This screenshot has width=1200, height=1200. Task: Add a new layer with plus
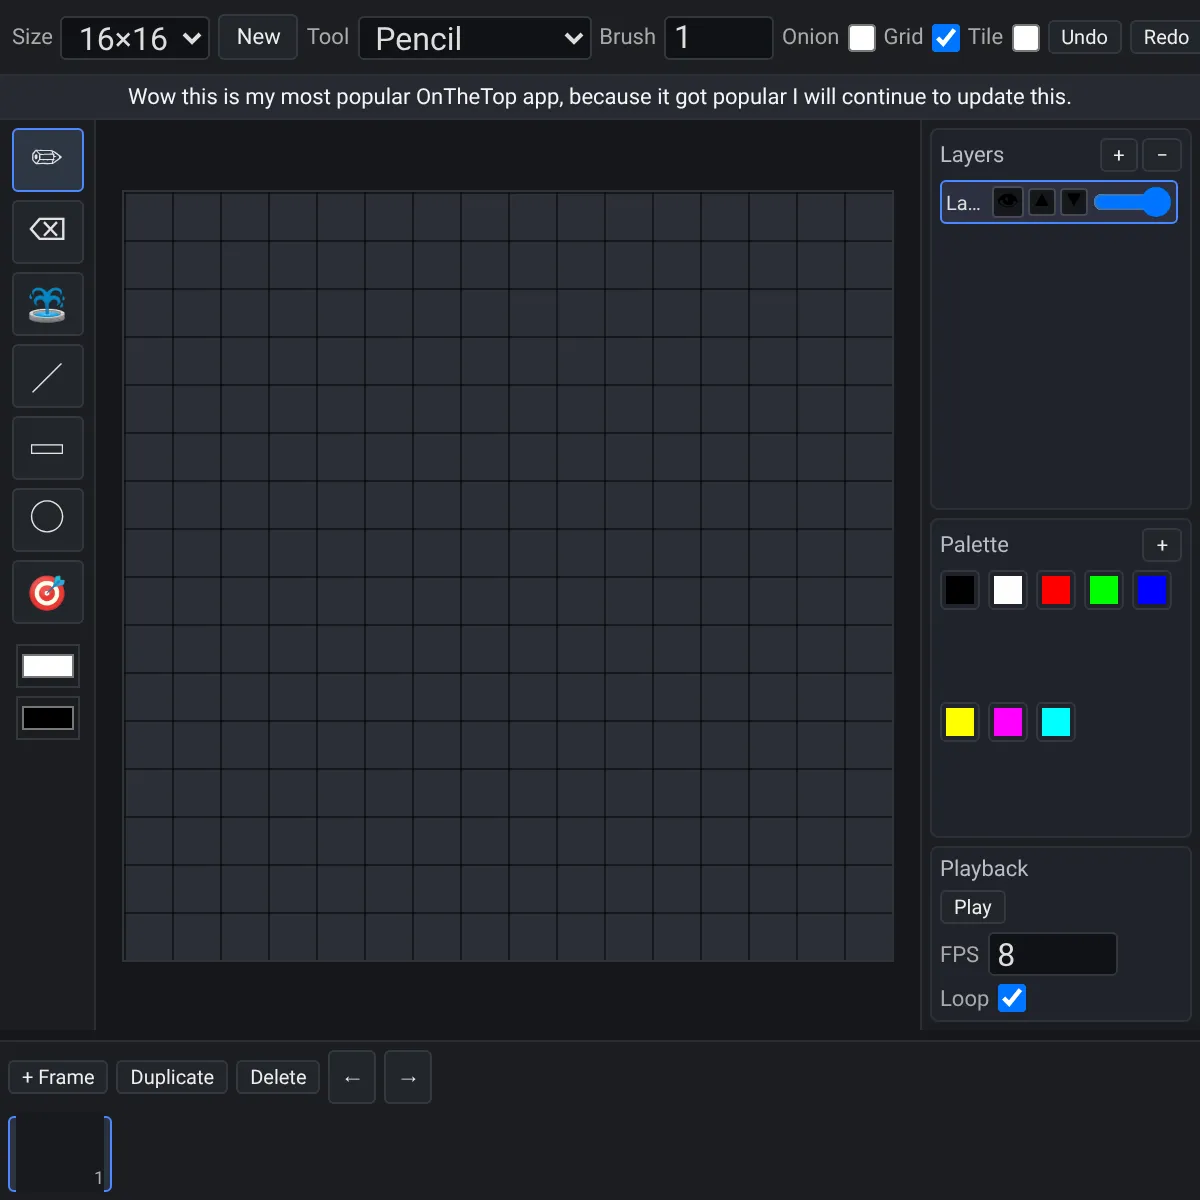1119,155
